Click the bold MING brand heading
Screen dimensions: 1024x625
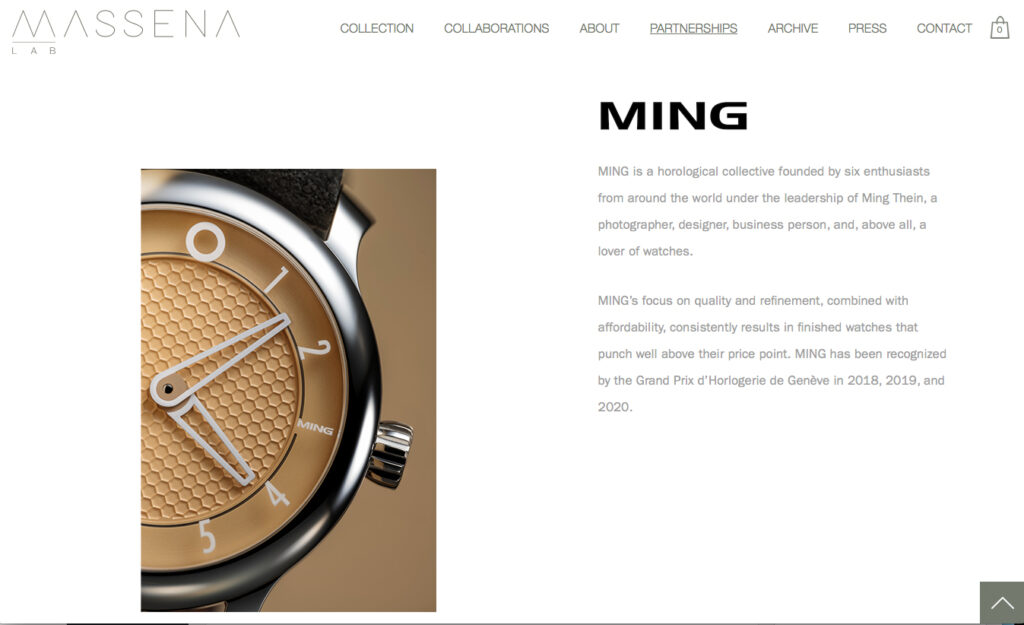[x=673, y=116]
